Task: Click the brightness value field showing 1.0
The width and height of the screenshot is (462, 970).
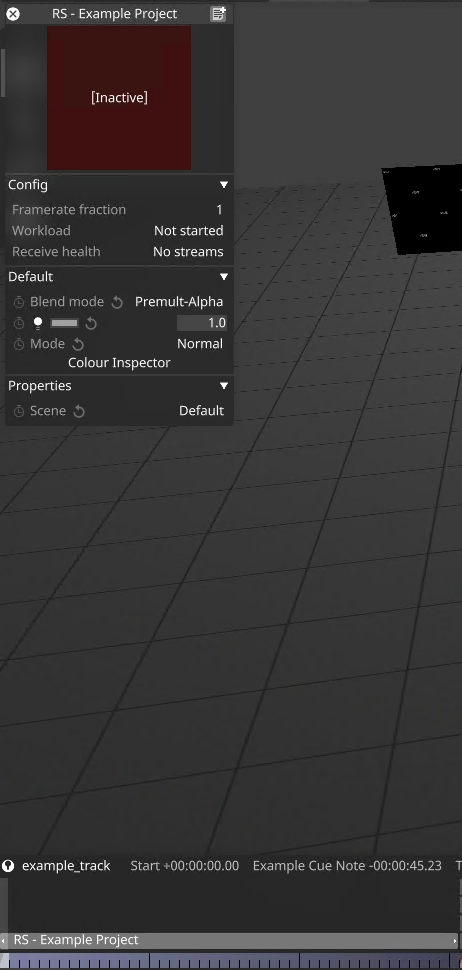Action: (202, 323)
